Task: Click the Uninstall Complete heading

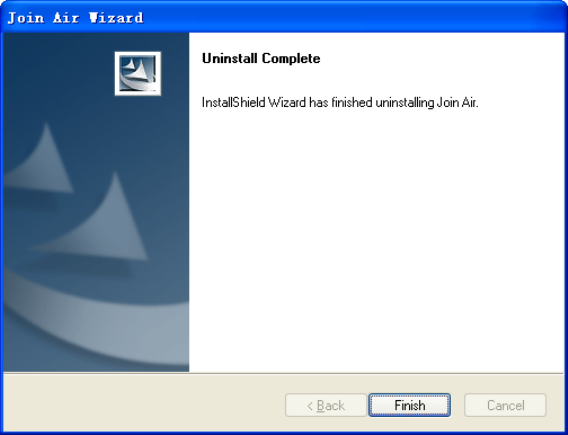Action: (261, 58)
